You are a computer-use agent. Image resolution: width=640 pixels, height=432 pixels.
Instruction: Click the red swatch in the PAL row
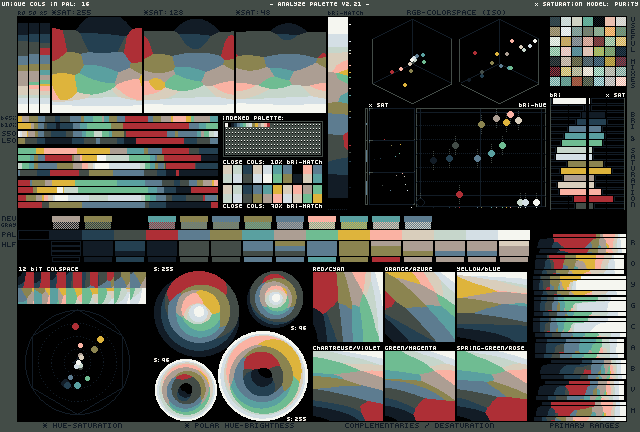point(162,235)
